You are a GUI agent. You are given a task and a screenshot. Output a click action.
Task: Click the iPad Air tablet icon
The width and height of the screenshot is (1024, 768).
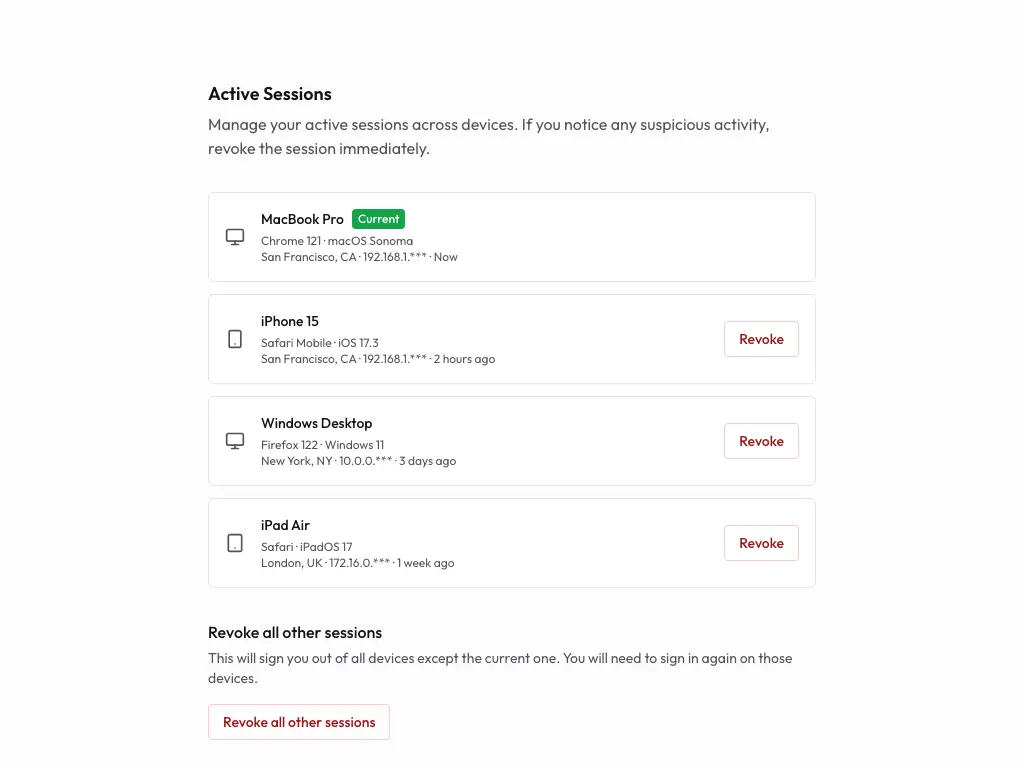(x=235, y=543)
